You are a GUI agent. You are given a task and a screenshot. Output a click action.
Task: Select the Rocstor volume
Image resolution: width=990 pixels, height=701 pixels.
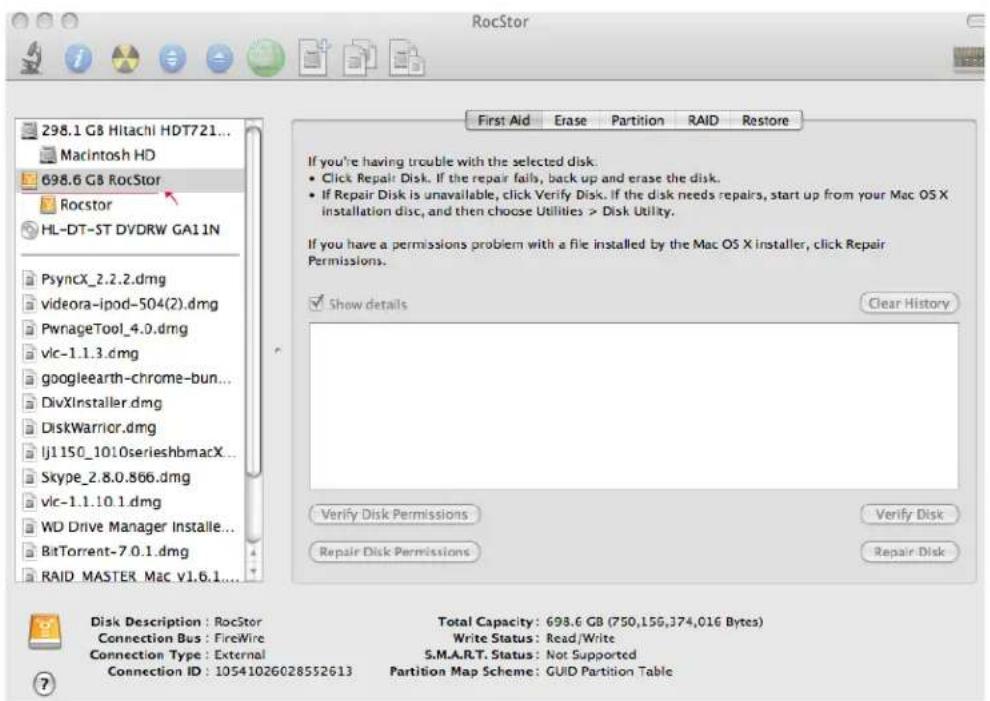129,205
